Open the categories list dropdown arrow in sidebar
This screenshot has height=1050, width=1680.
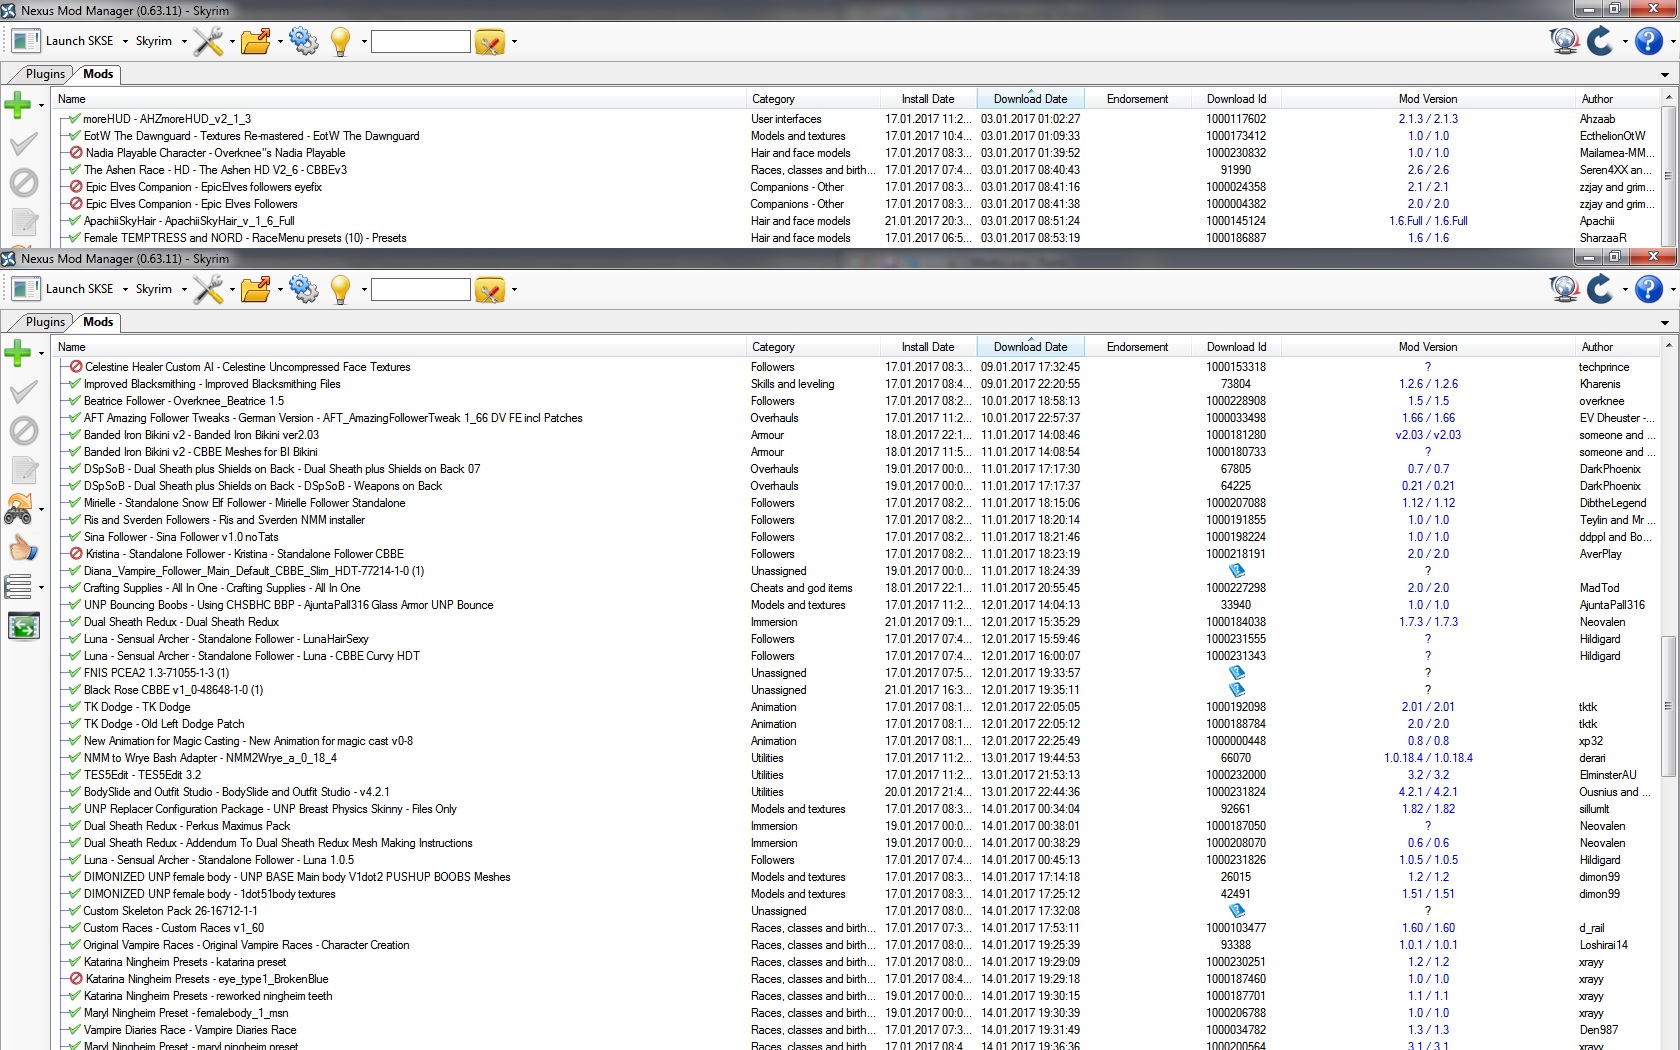(41, 587)
